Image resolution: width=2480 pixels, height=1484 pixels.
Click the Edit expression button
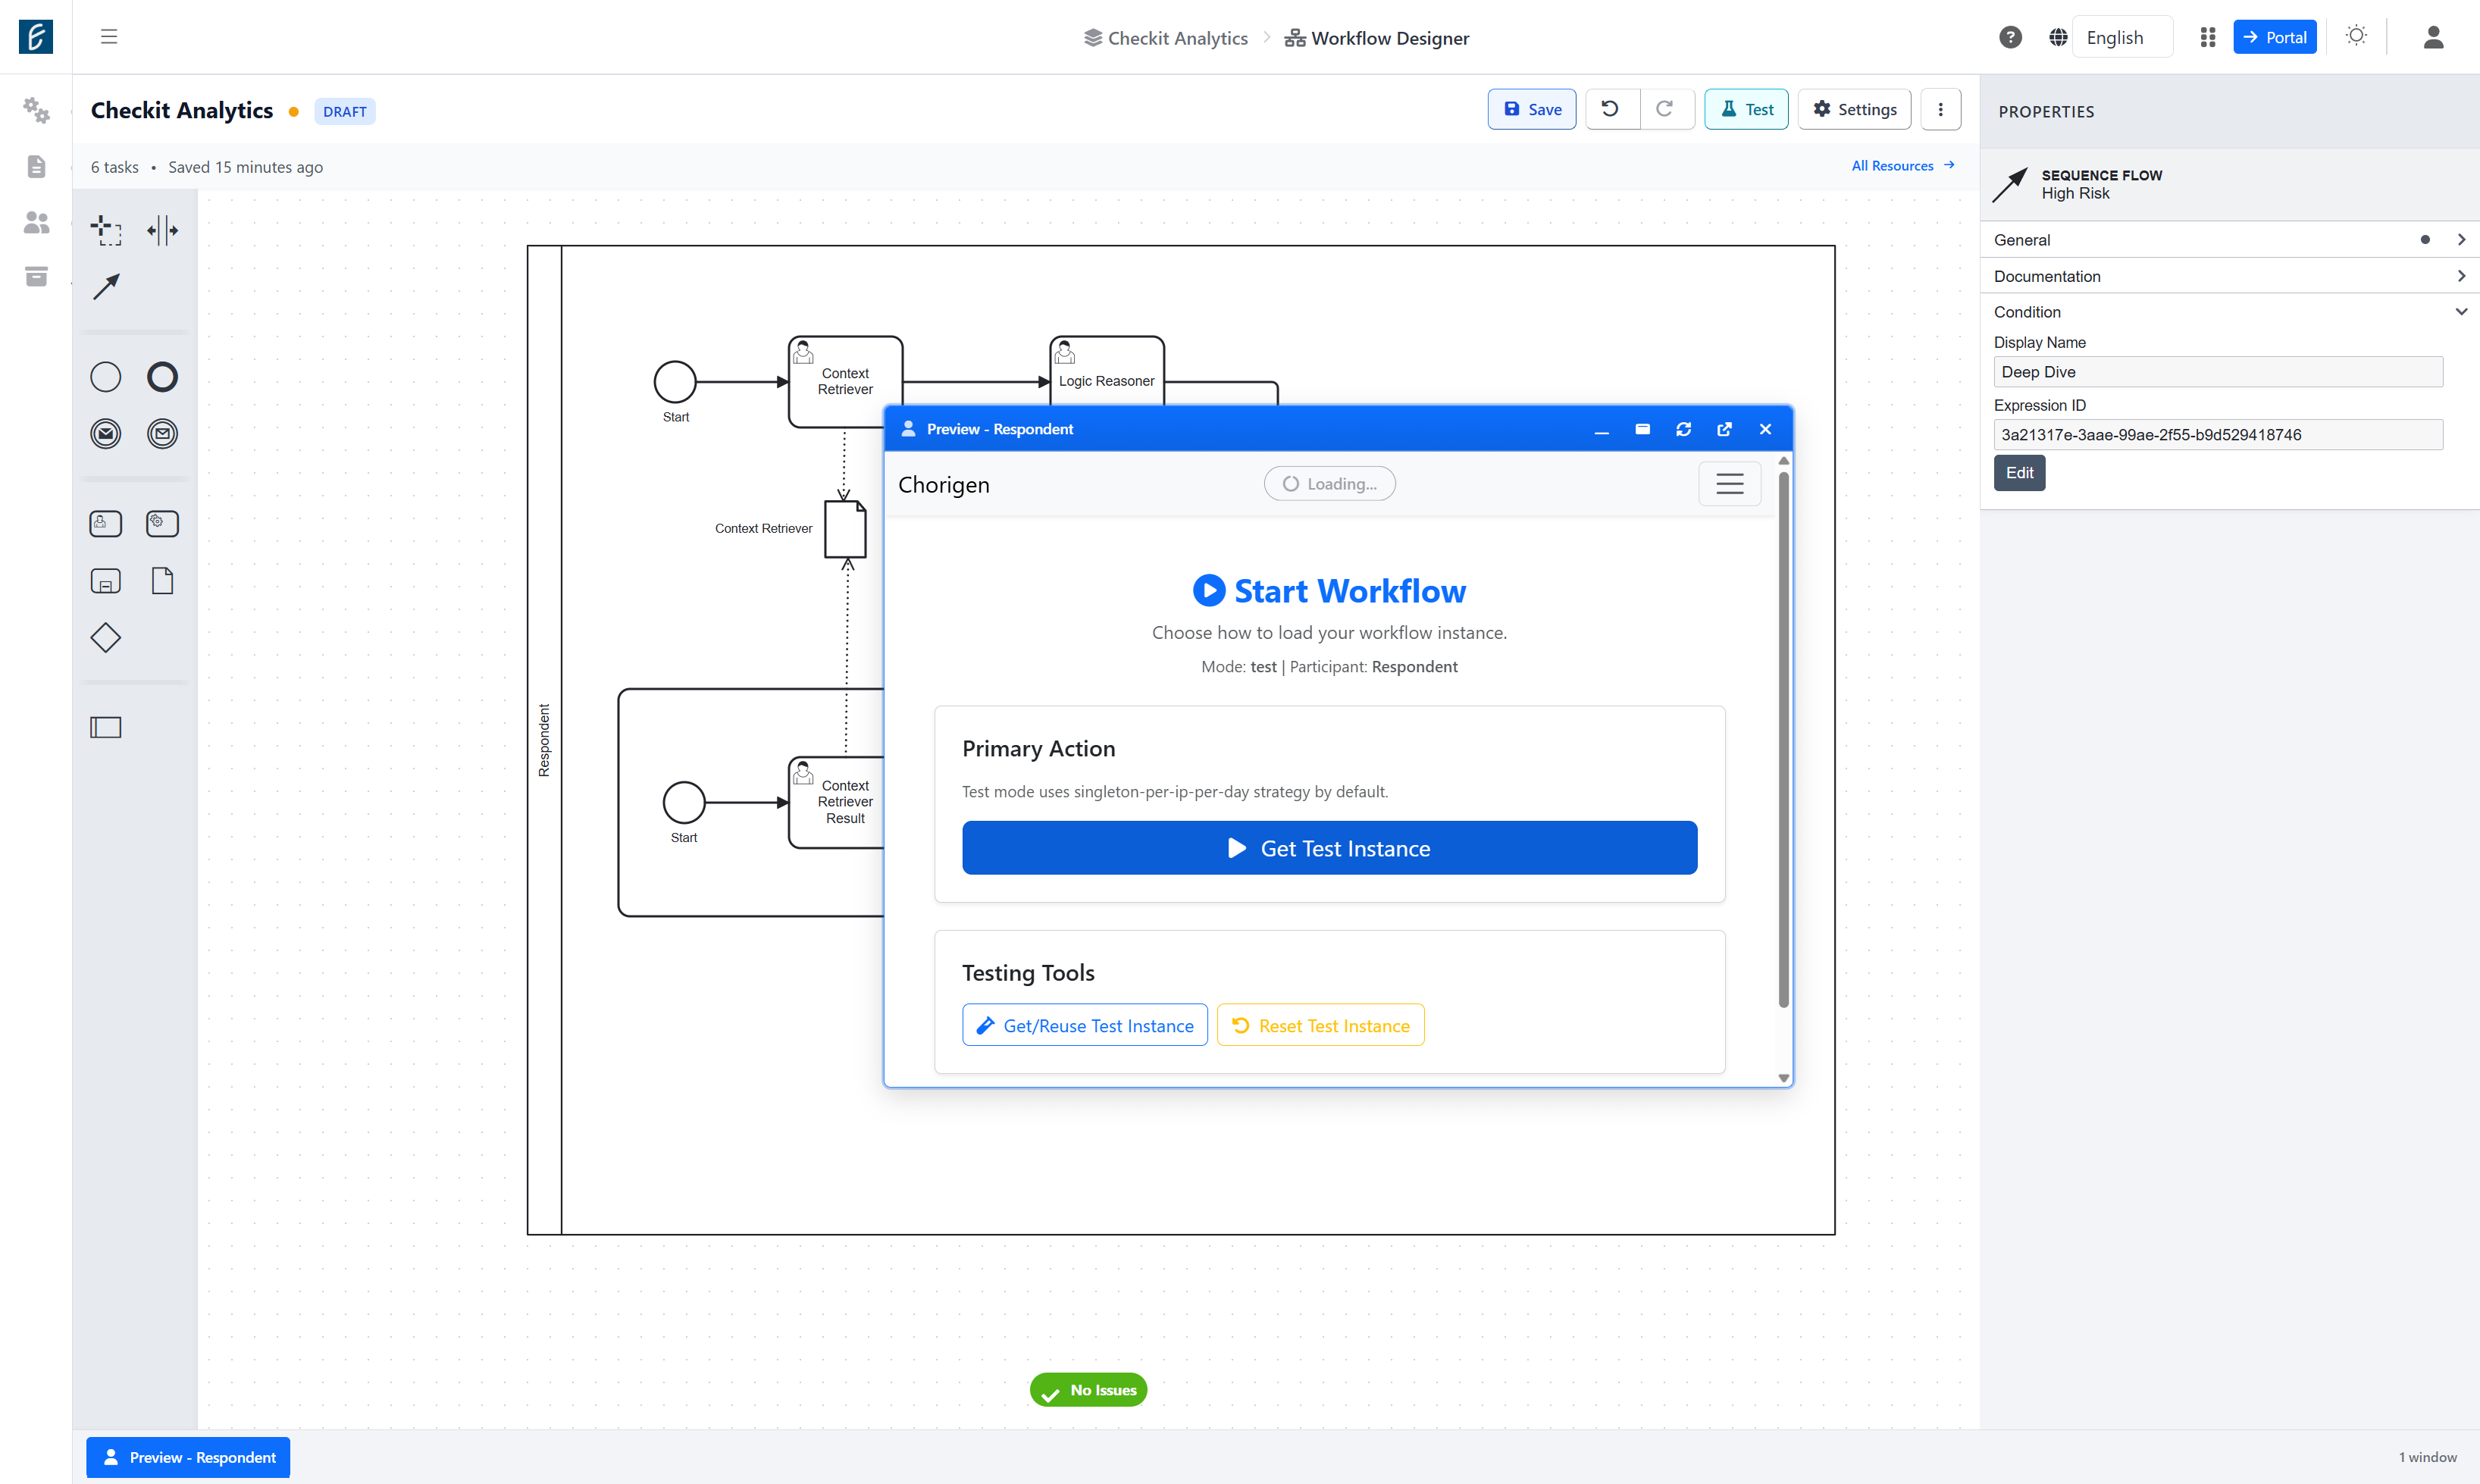click(x=2019, y=473)
